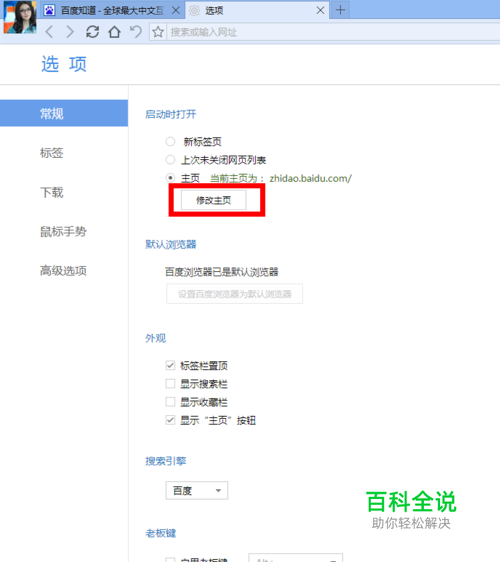Close the 选项 tab

pos(320,10)
